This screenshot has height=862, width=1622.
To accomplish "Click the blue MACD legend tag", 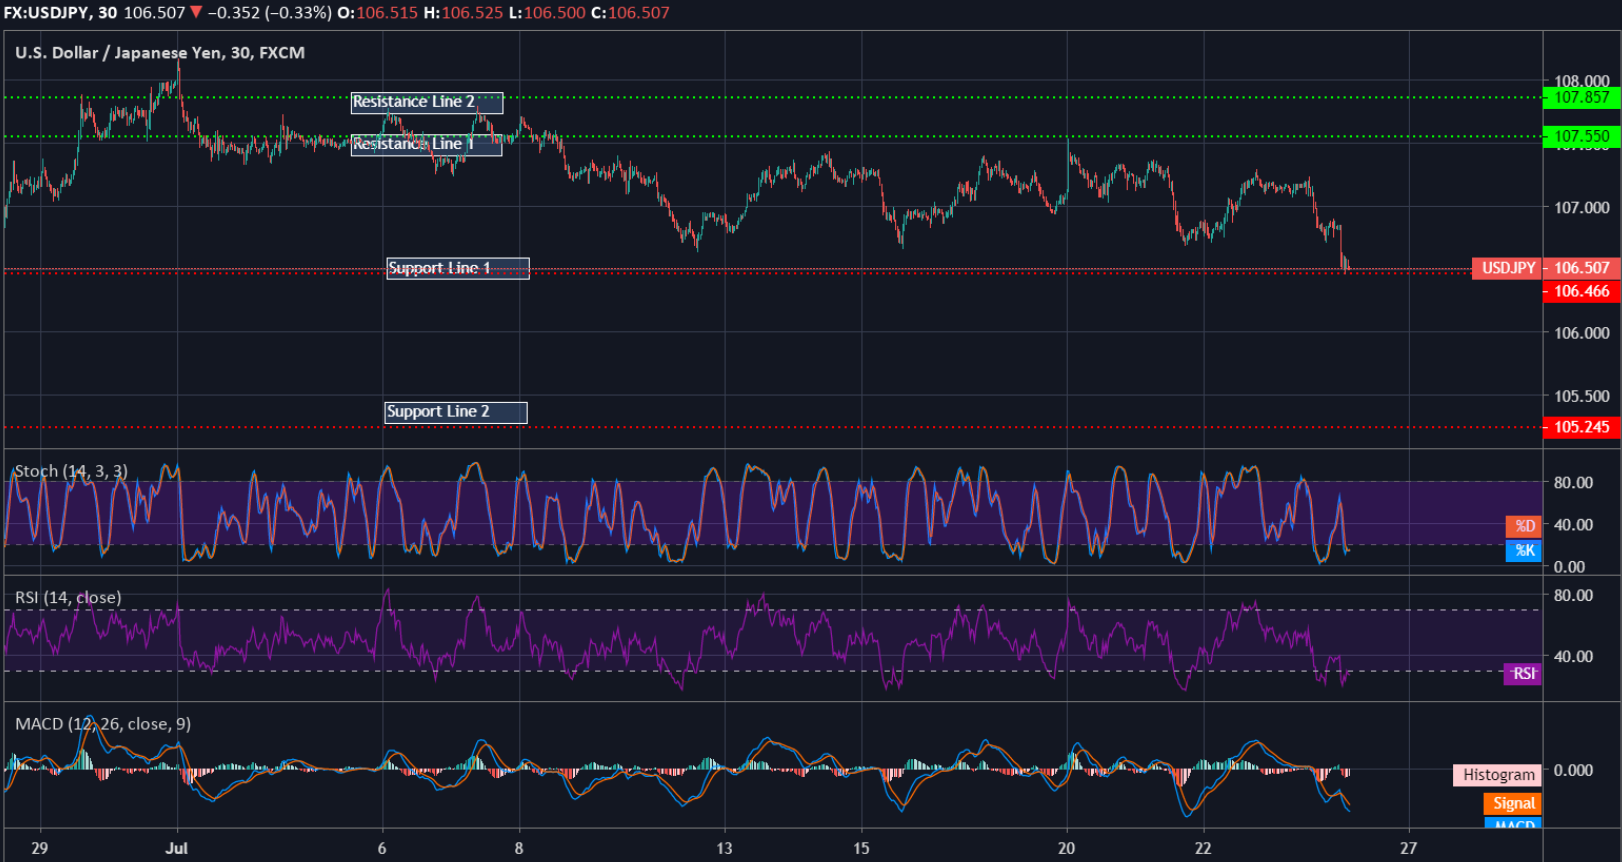I will click(1513, 824).
